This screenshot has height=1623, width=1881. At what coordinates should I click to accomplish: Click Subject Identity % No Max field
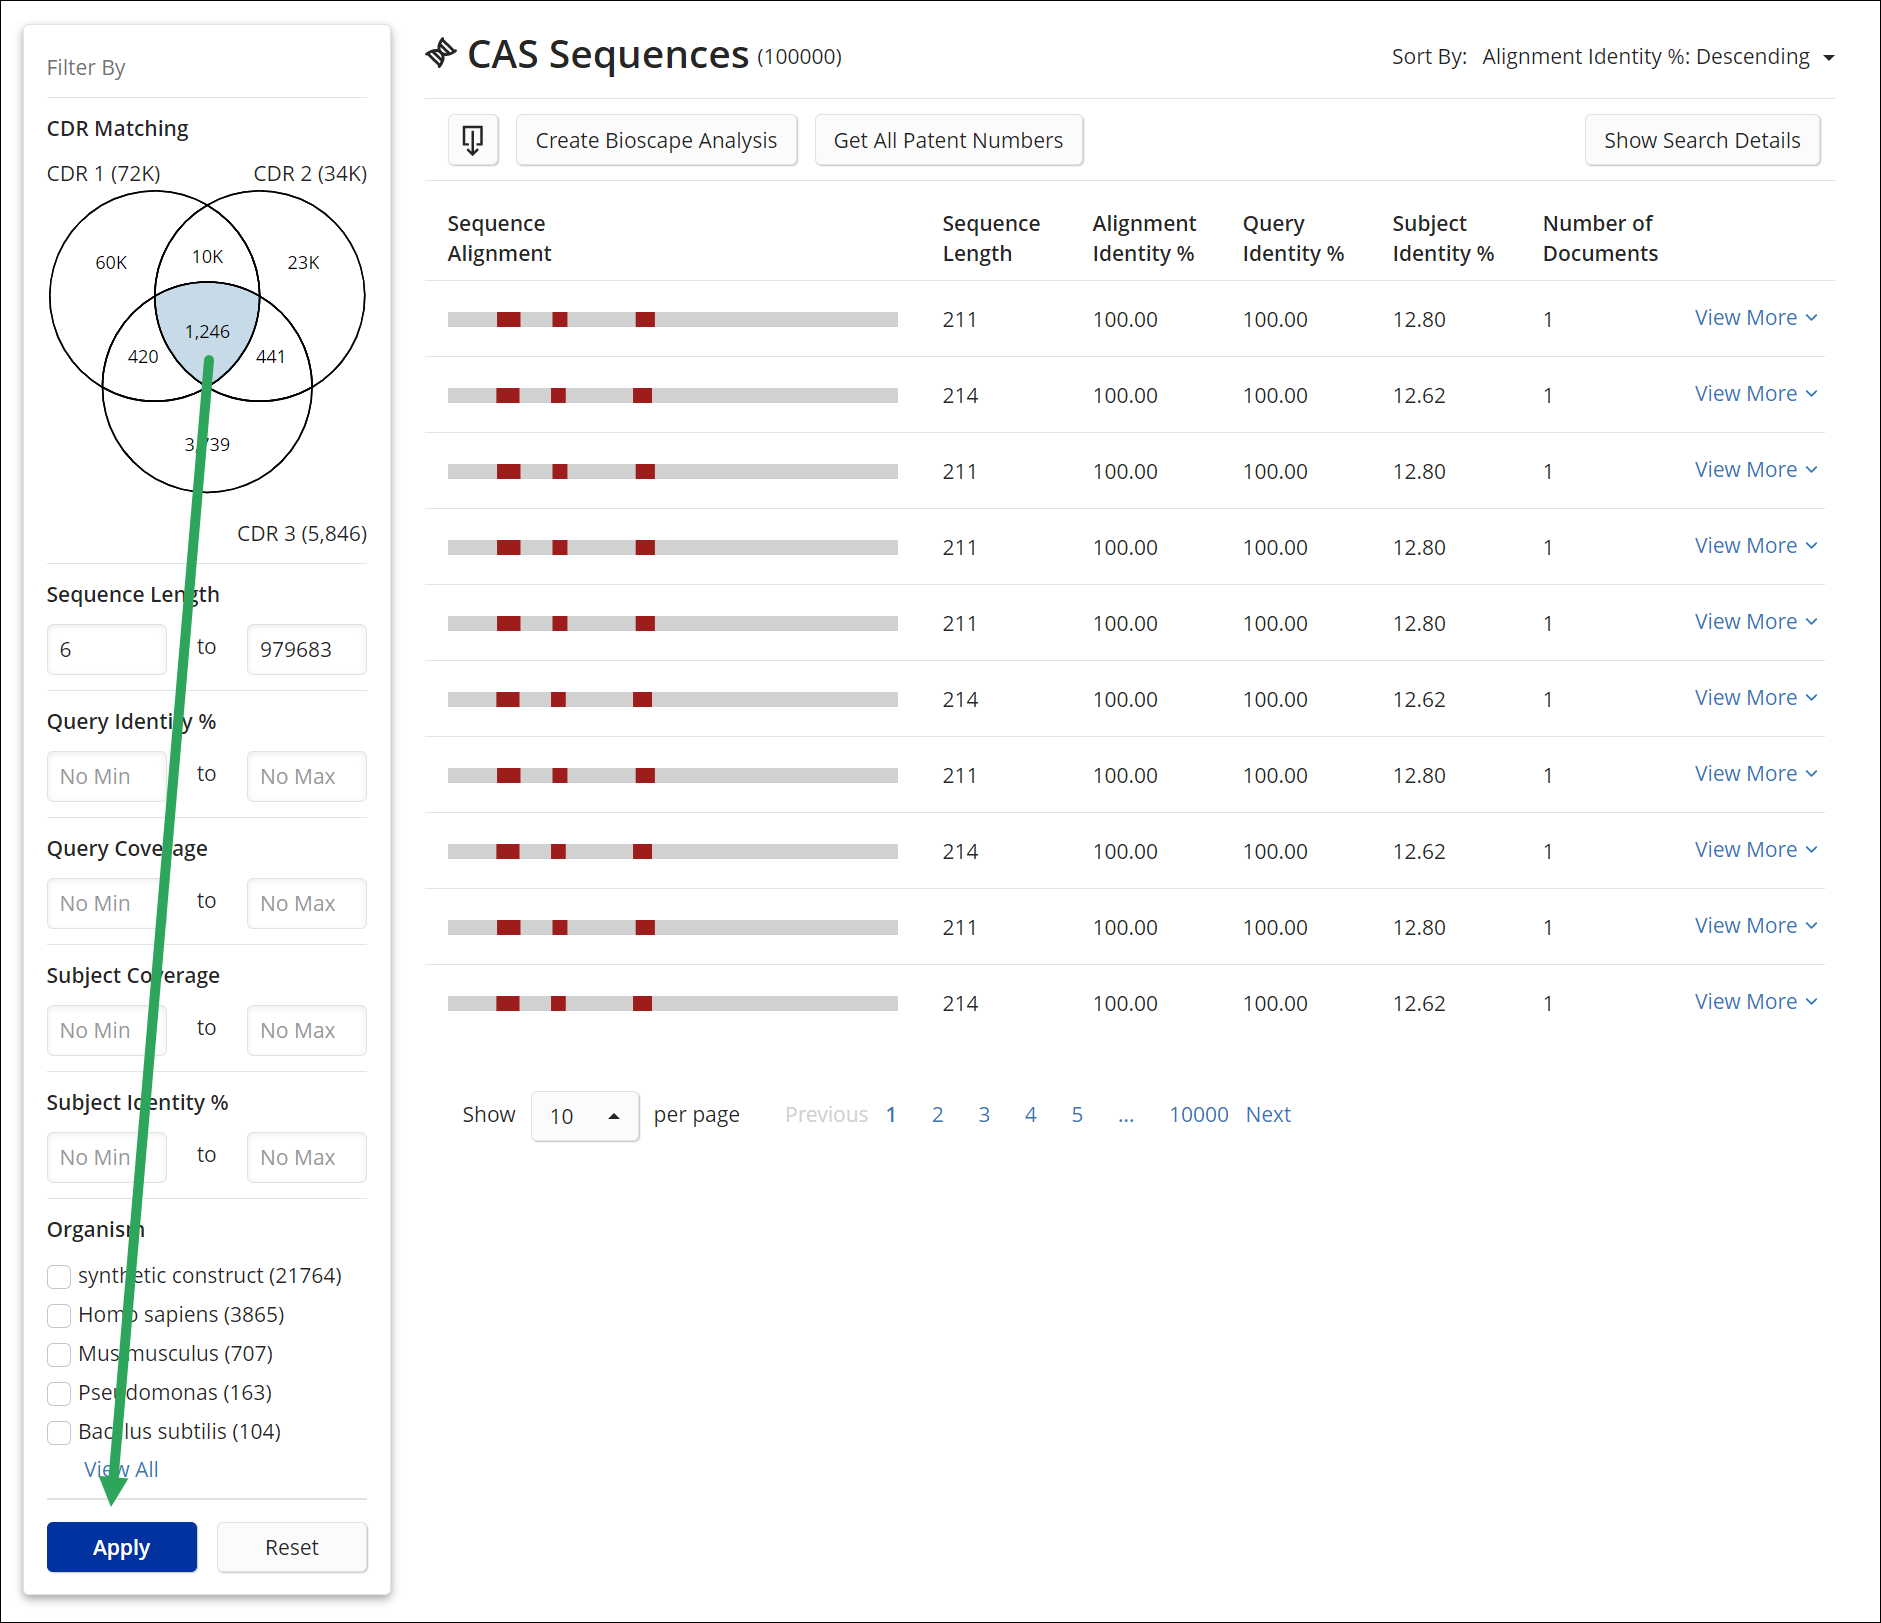307,1158
